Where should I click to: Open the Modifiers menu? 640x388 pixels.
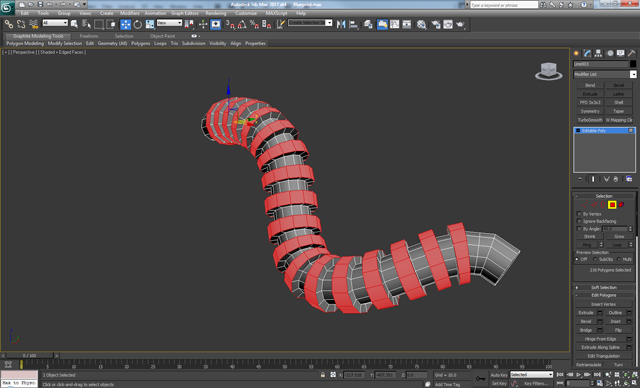point(130,13)
